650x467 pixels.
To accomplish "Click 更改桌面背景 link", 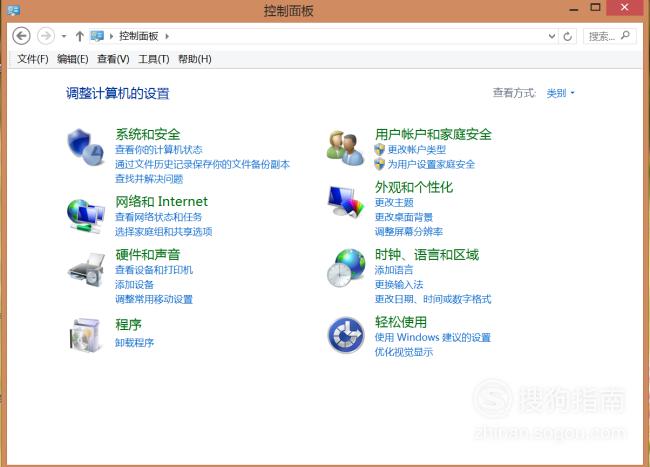I will coord(404,217).
